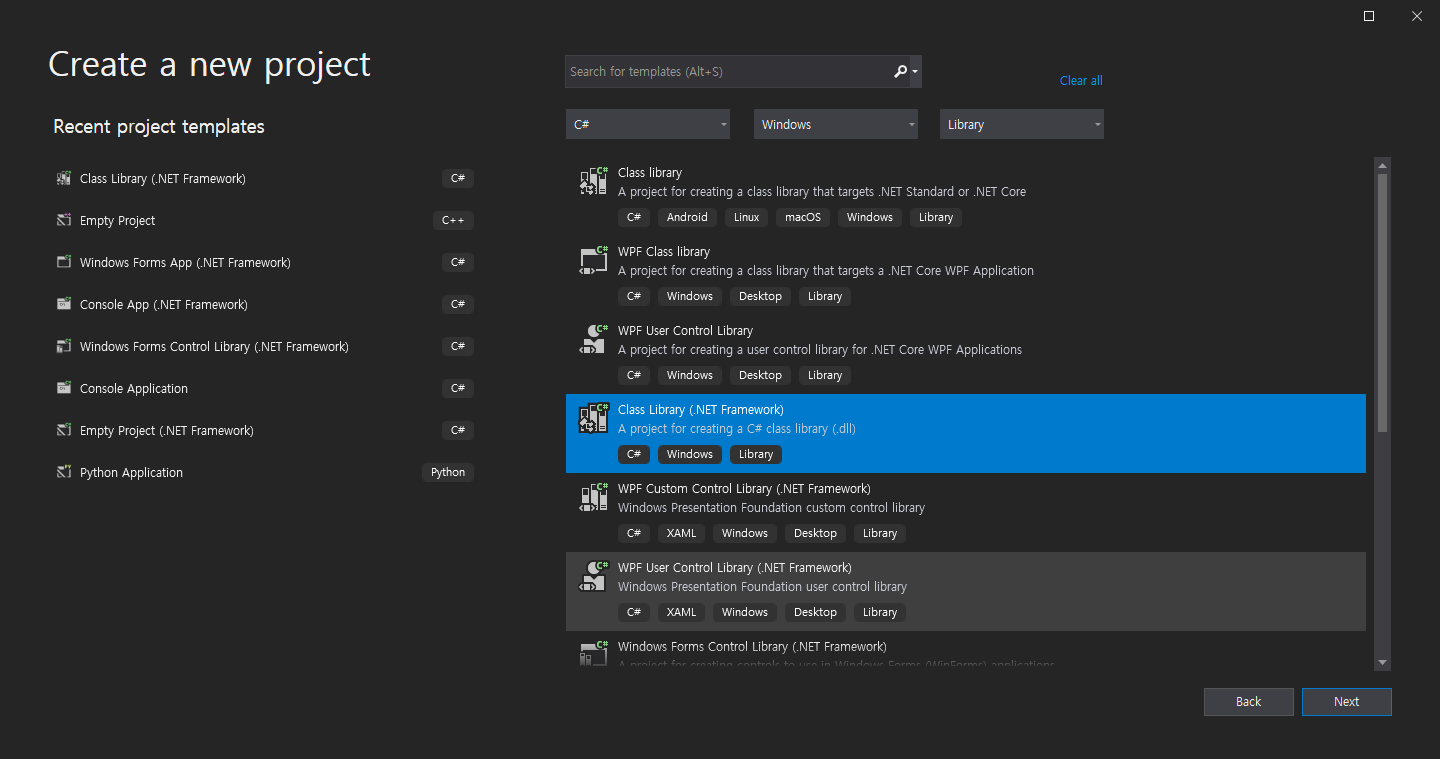Click the Python tag beside Python Application
The height and width of the screenshot is (759, 1440).
[448, 473]
